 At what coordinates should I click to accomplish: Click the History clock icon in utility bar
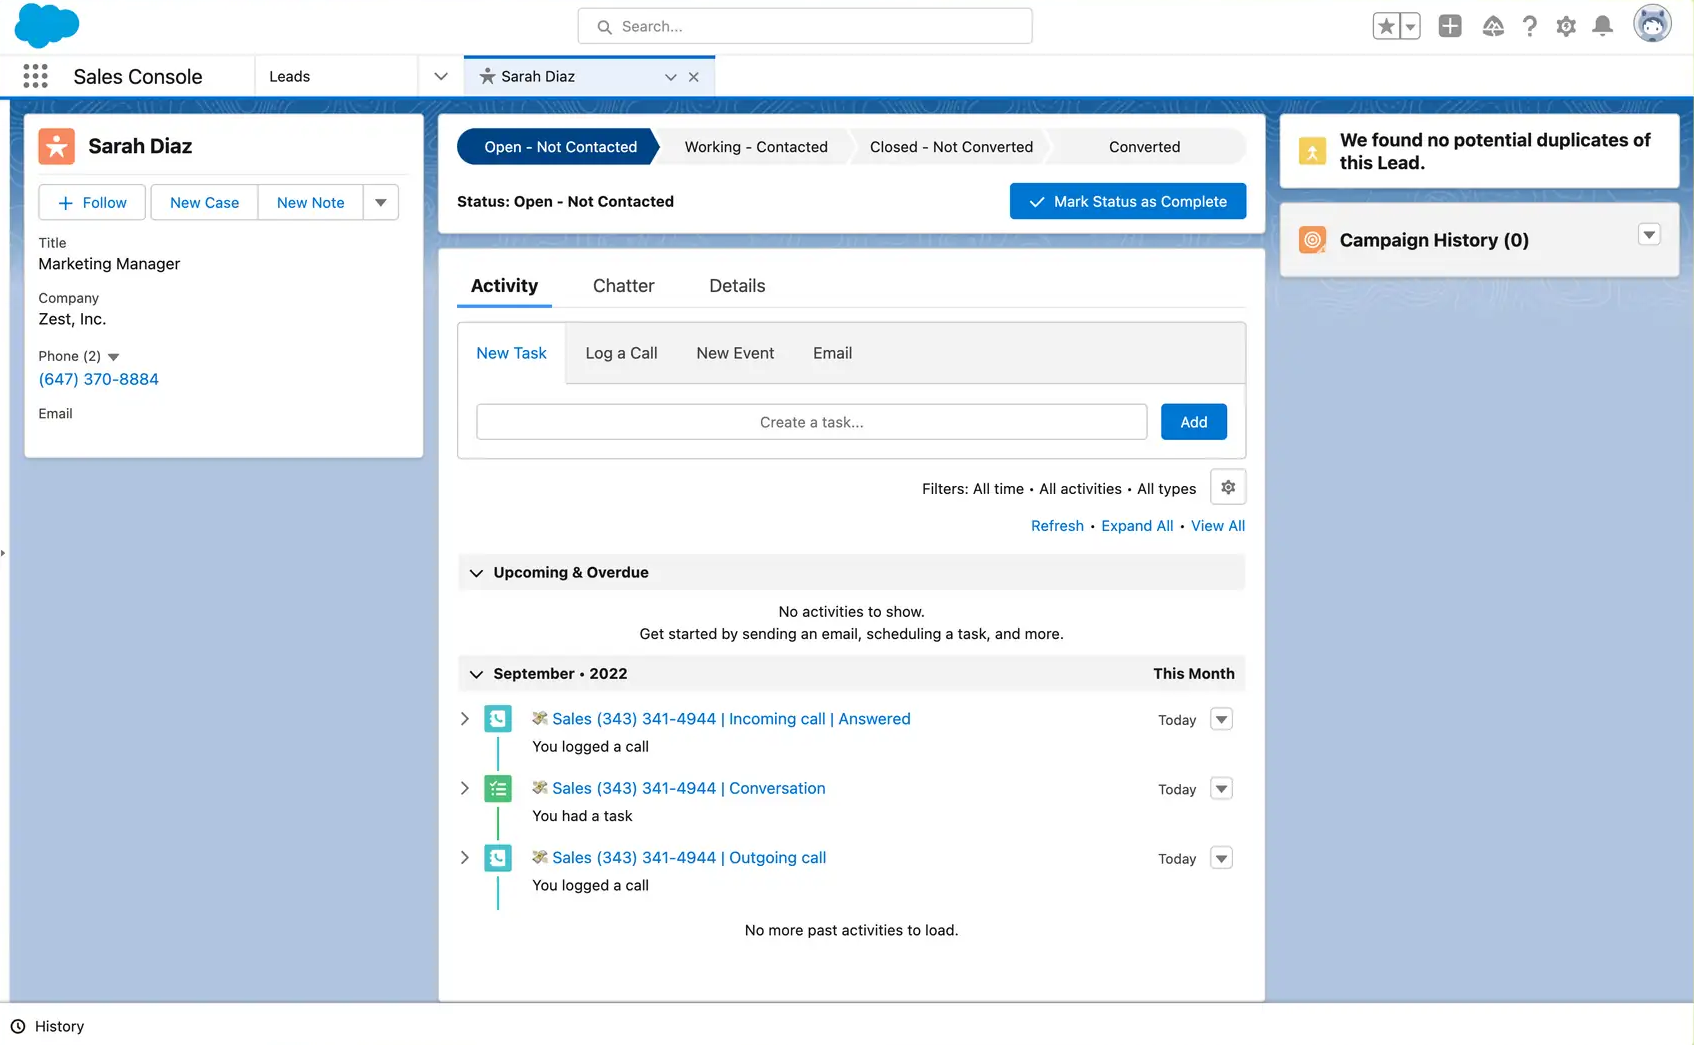click(18, 1026)
